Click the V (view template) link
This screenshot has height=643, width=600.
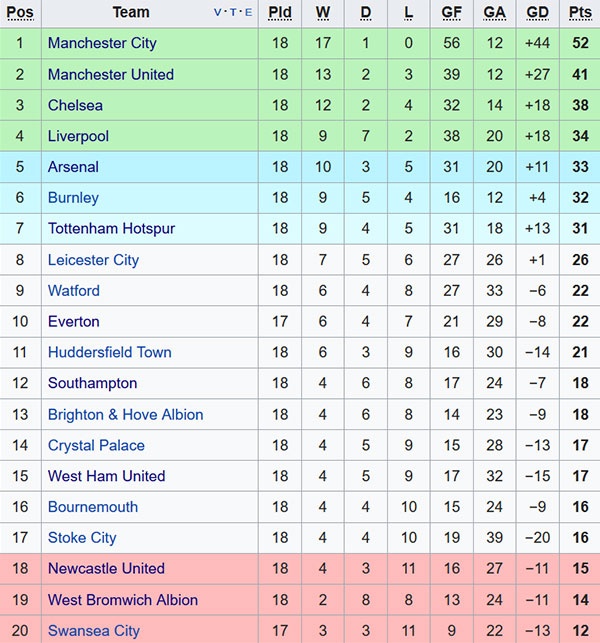(x=218, y=13)
